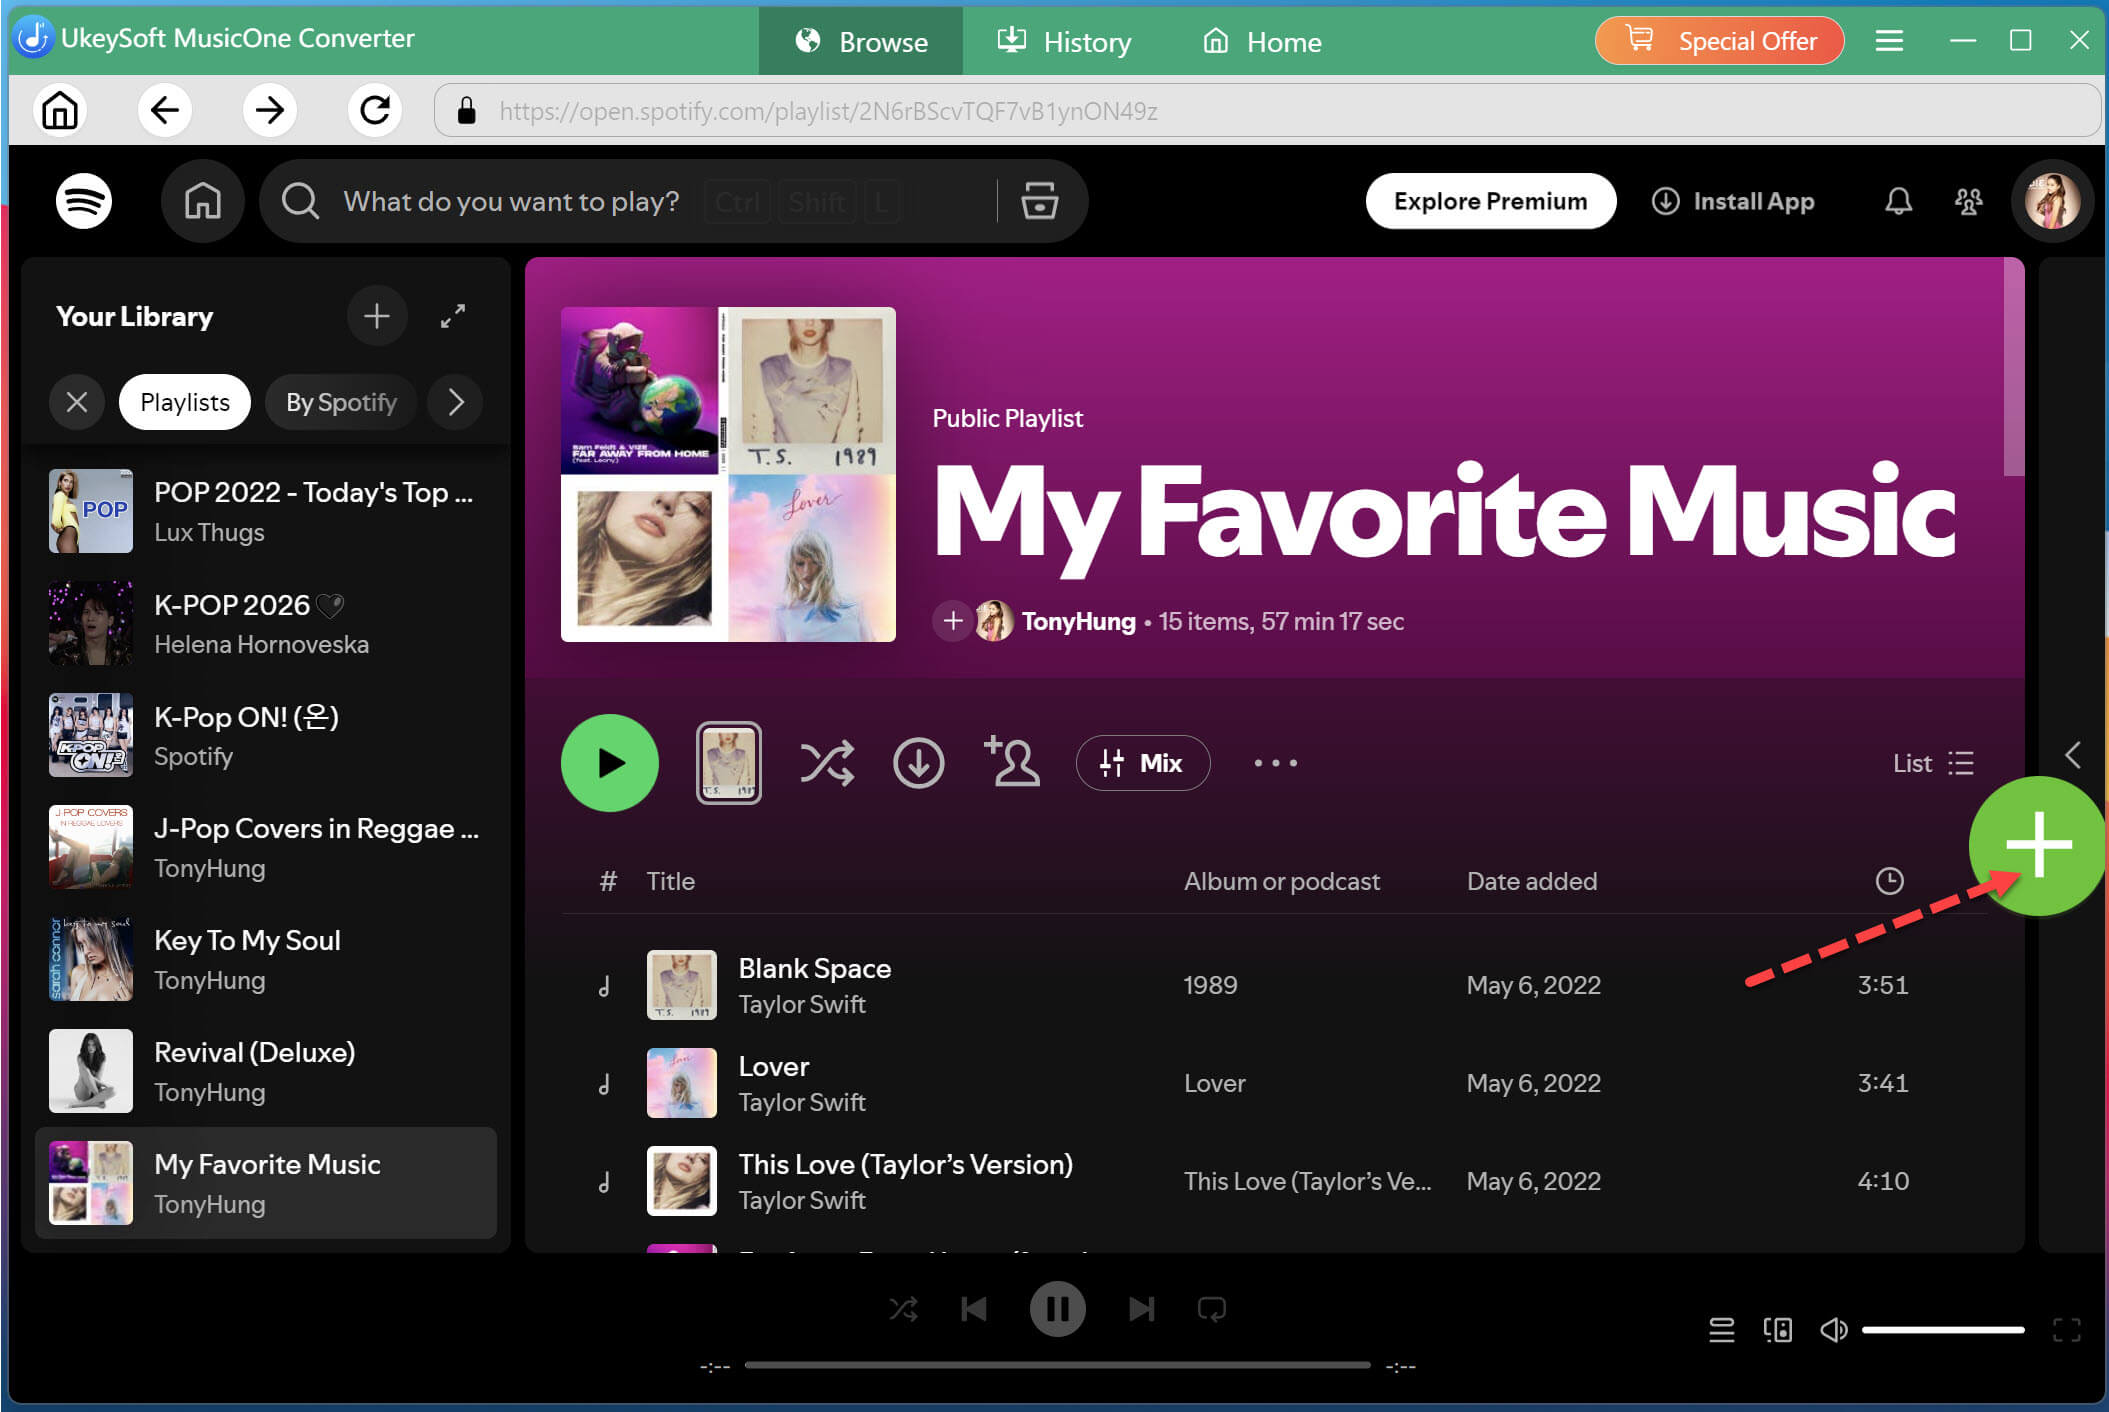Toggle the By Spotify filter chip
This screenshot has height=1412, width=2109.
(341, 402)
